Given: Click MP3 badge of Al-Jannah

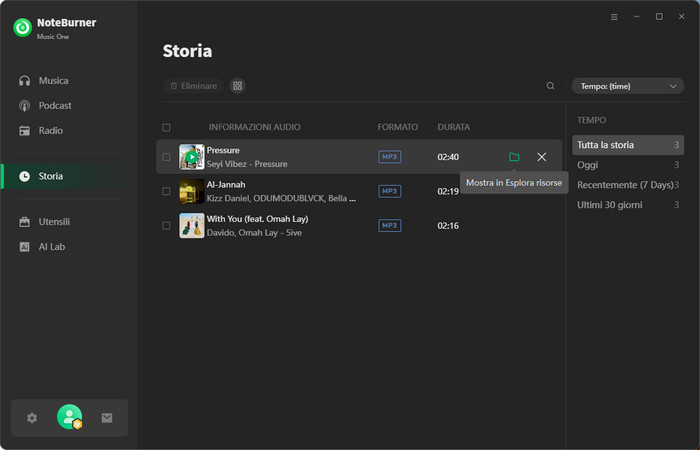Looking at the screenshot, I should pos(390,192).
